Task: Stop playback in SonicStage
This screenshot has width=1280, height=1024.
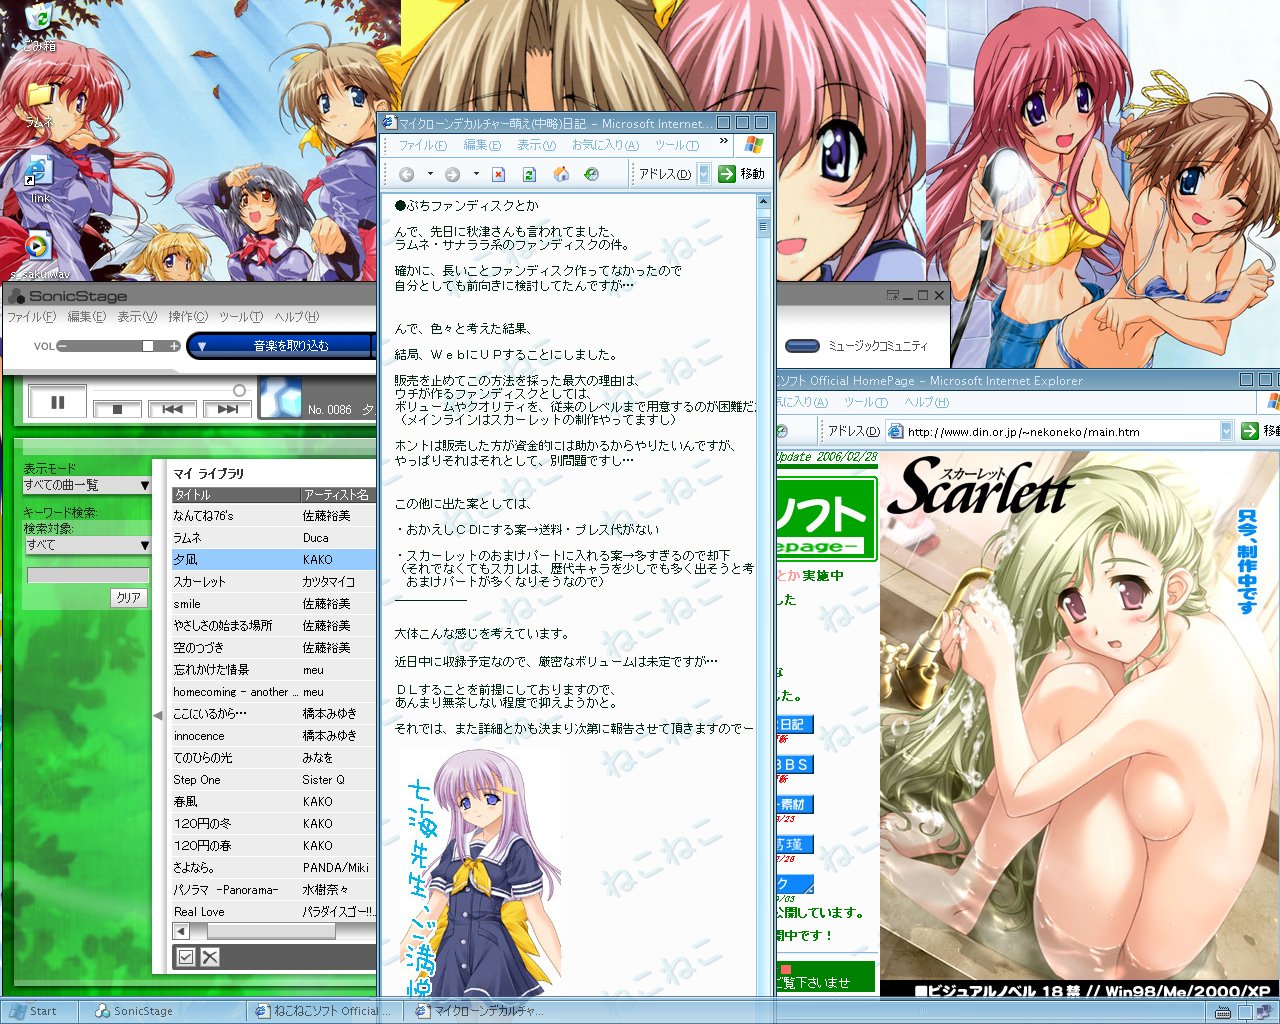Action: coord(117,409)
